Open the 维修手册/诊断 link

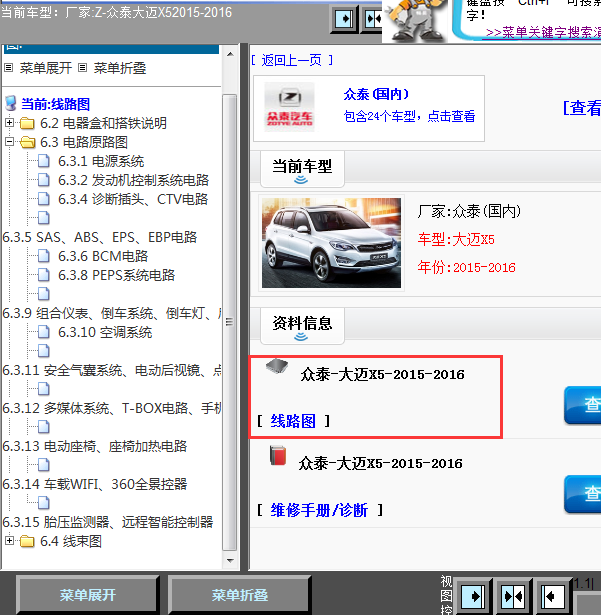coord(319,510)
